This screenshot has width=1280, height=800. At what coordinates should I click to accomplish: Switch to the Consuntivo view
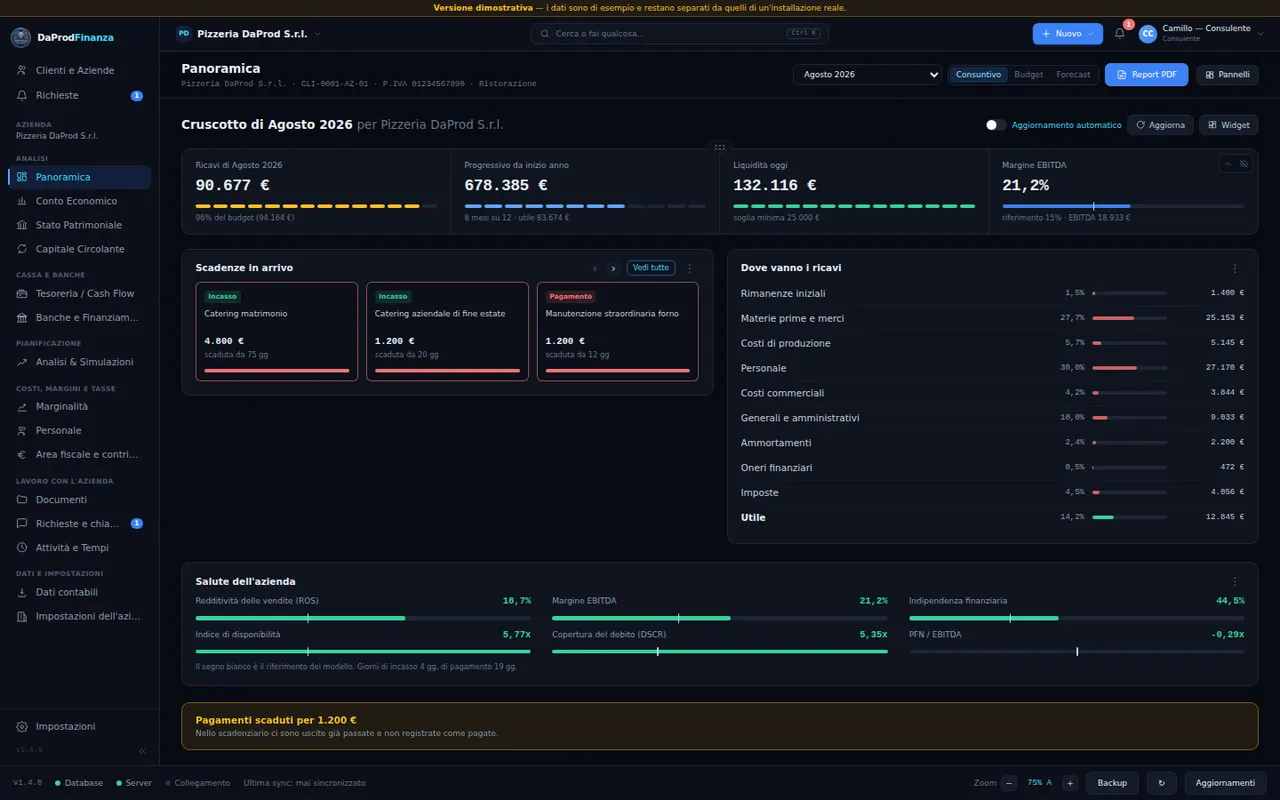point(978,74)
